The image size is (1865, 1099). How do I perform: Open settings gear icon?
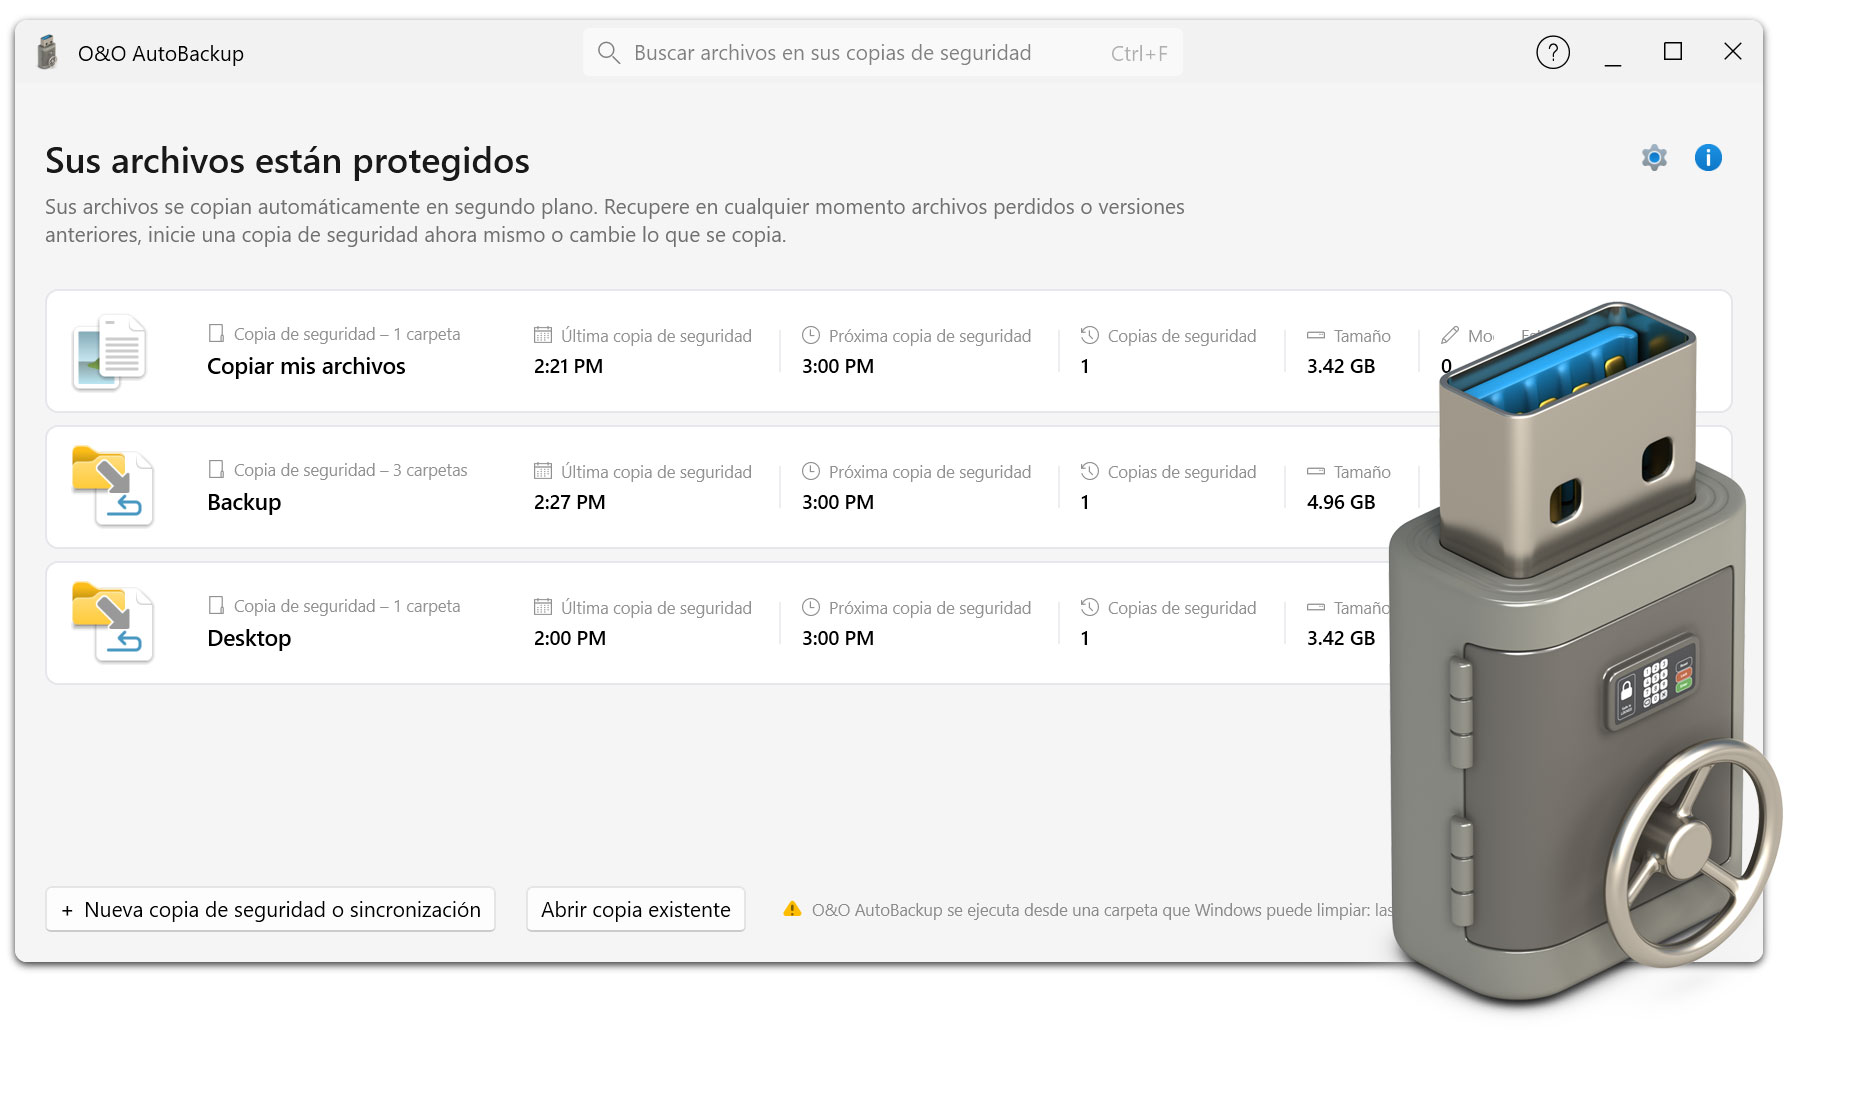click(x=1654, y=158)
